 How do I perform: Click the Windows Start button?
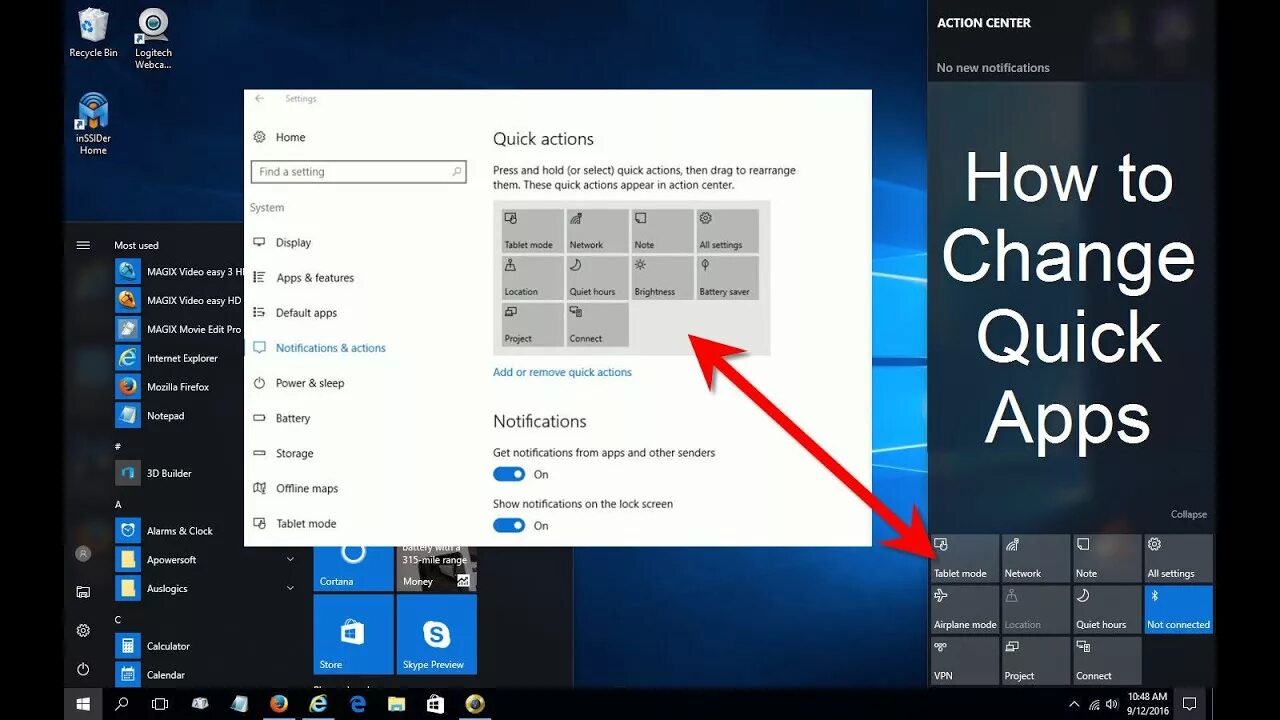coord(83,704)
